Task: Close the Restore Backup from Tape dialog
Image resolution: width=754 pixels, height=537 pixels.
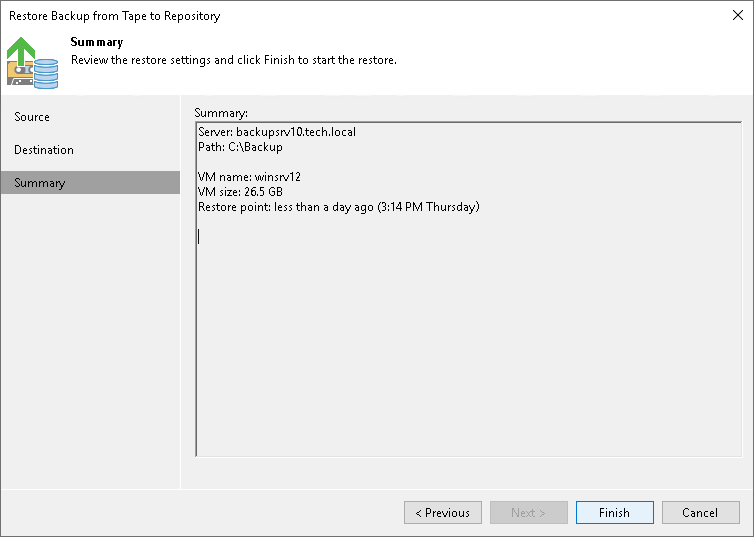Action: 738,15
